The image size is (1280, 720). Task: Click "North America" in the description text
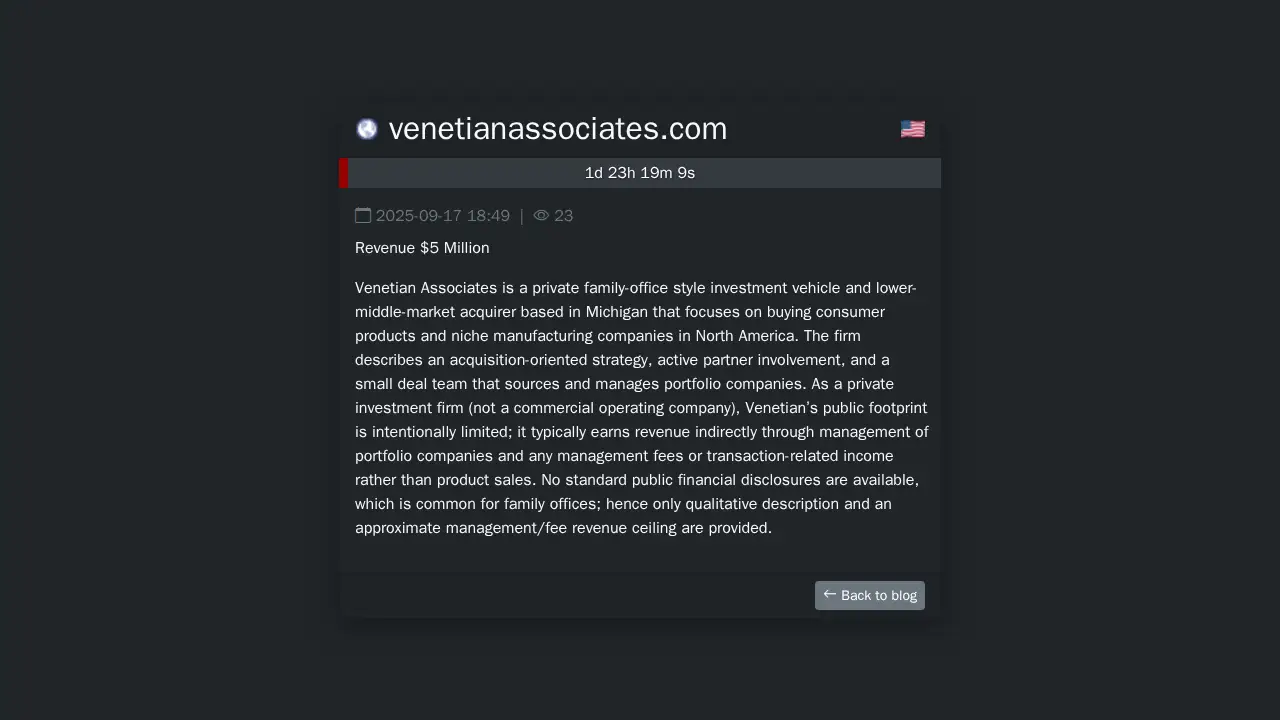pos(745,336)
